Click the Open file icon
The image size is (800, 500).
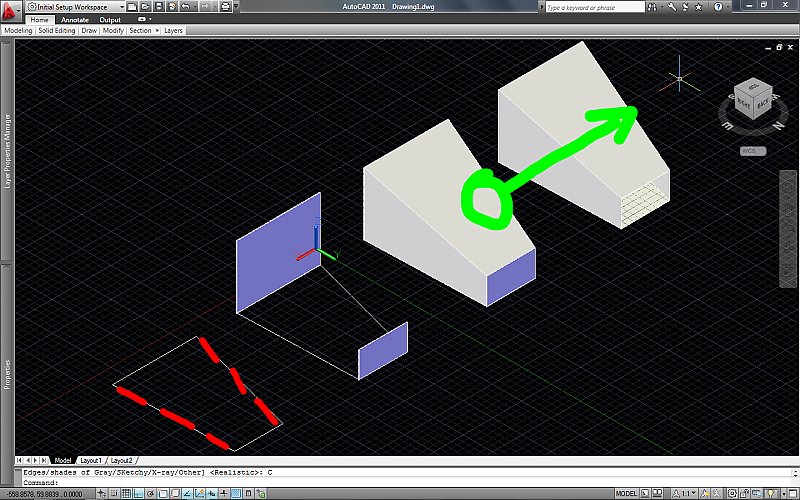coord(145,7)
